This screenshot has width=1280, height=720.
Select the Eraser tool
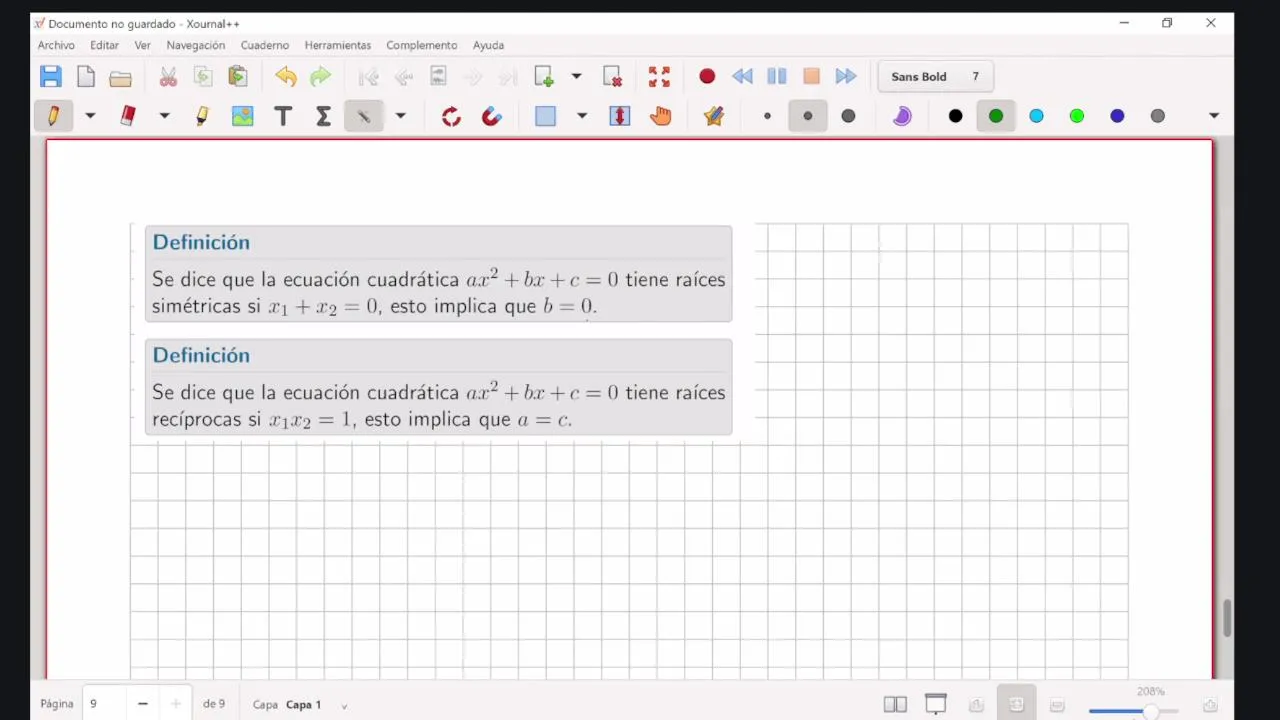click(127, 116)
